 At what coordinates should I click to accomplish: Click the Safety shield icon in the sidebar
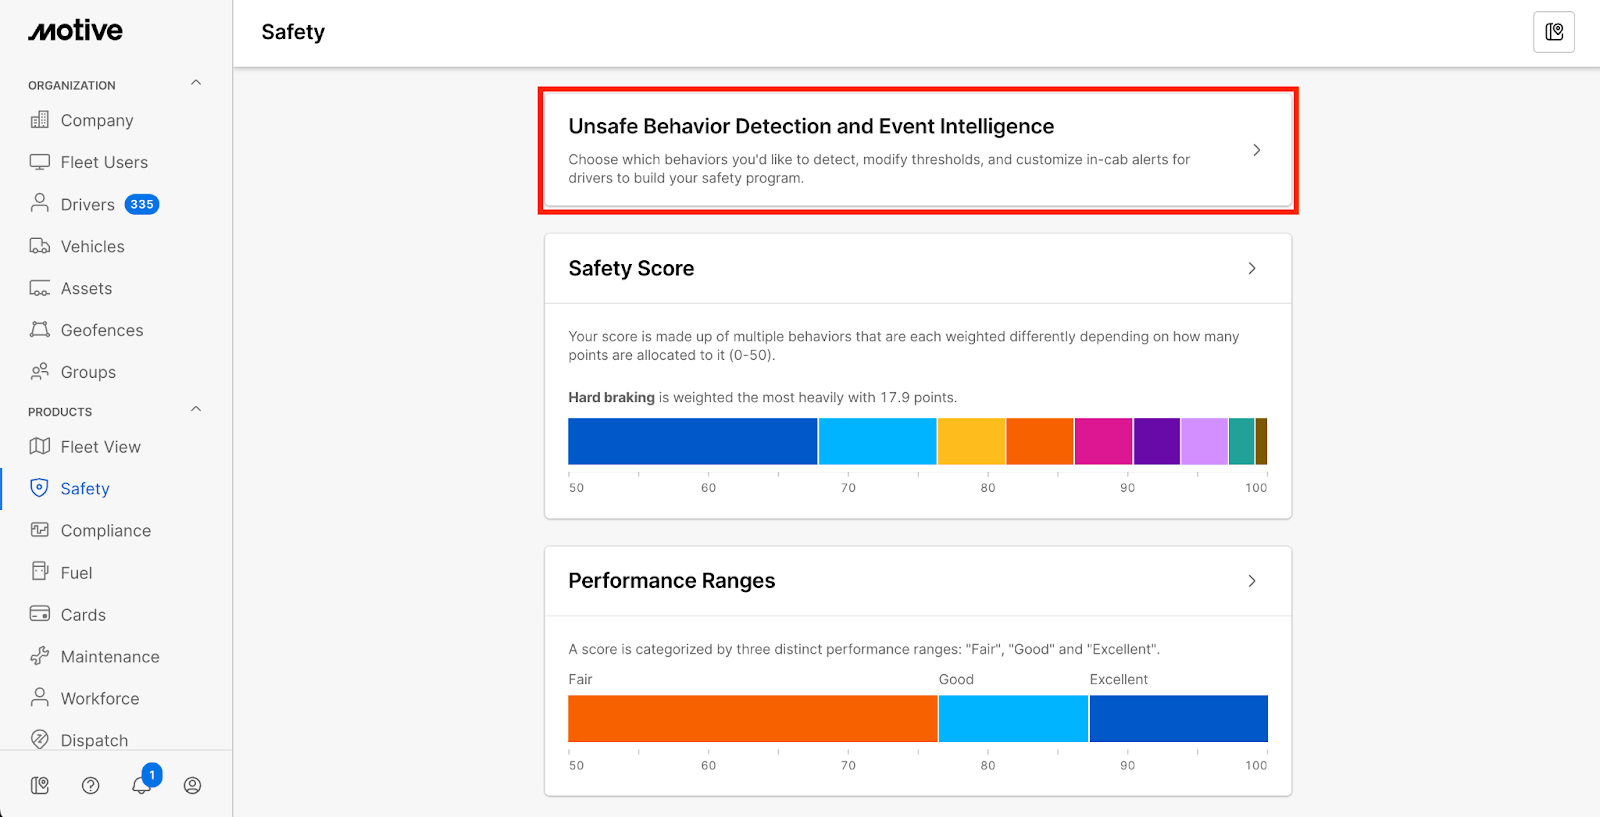coord(40,488)
